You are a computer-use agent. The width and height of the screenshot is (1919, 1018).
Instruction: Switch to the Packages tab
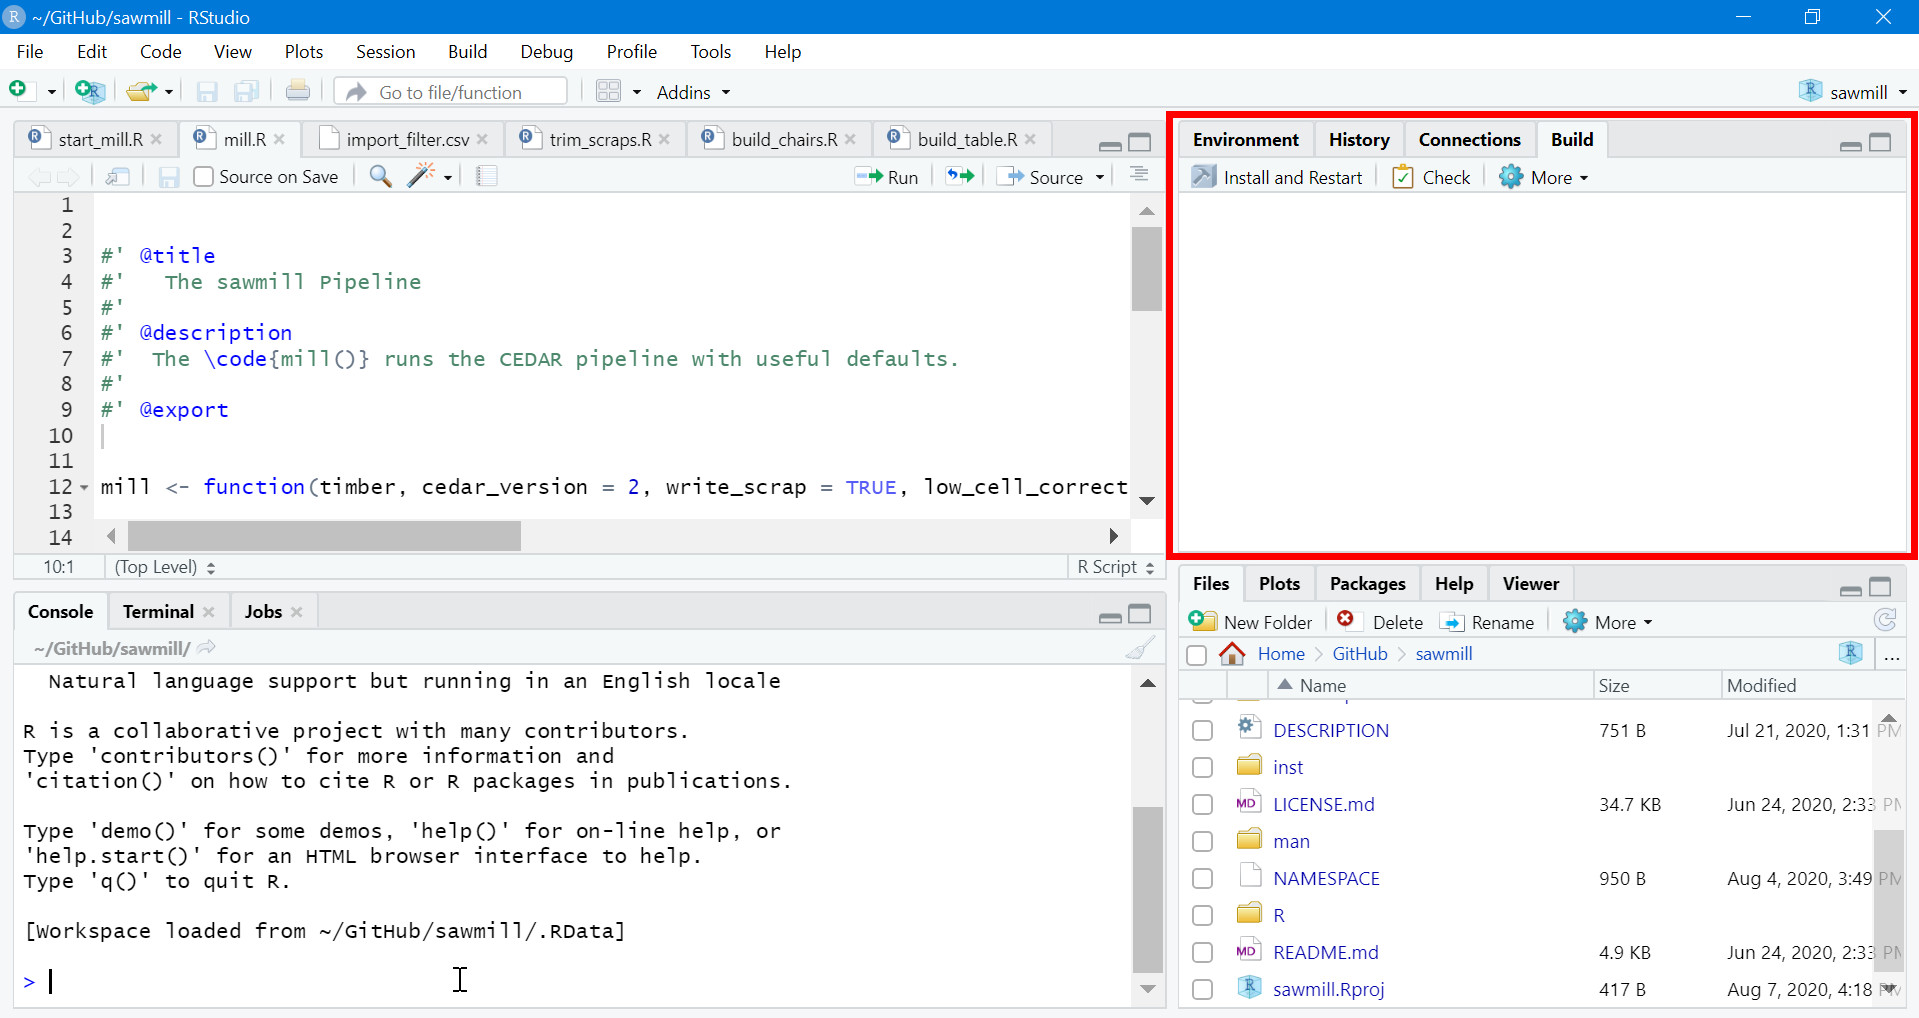point(1367,584)
